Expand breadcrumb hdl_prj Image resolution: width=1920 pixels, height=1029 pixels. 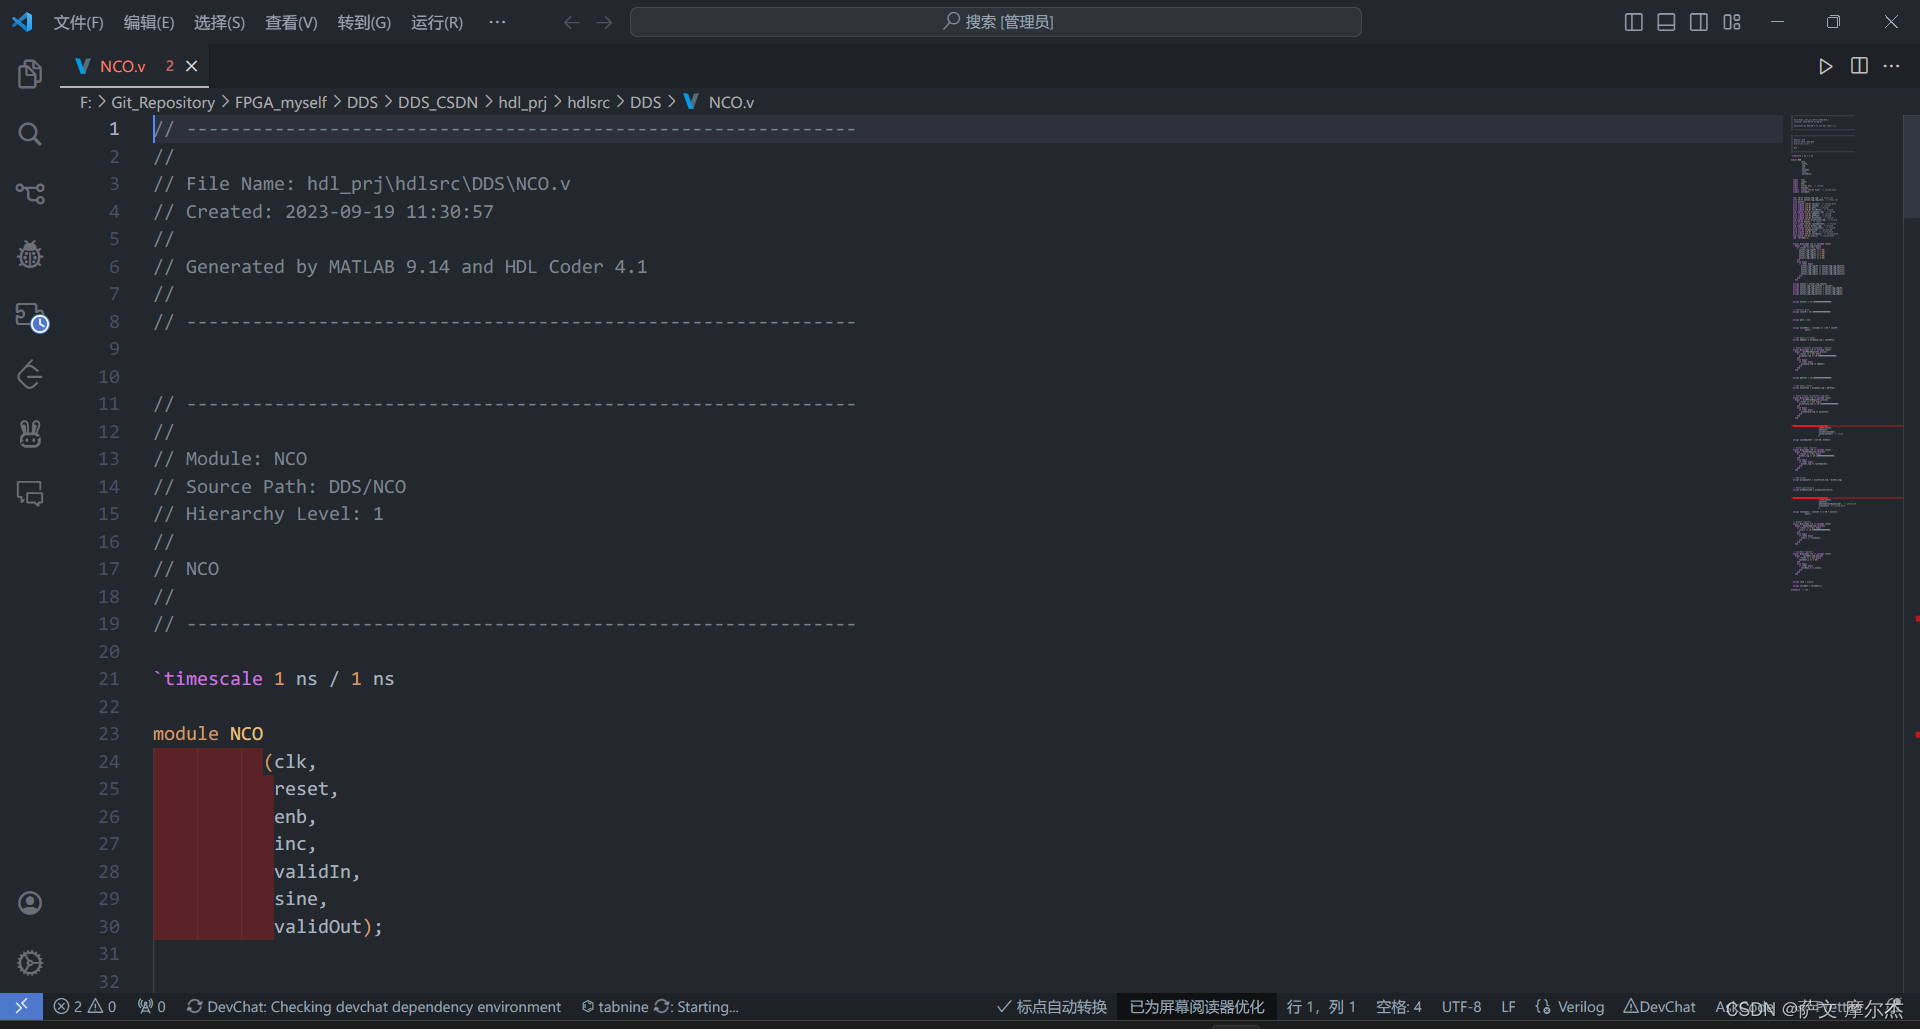522,102
